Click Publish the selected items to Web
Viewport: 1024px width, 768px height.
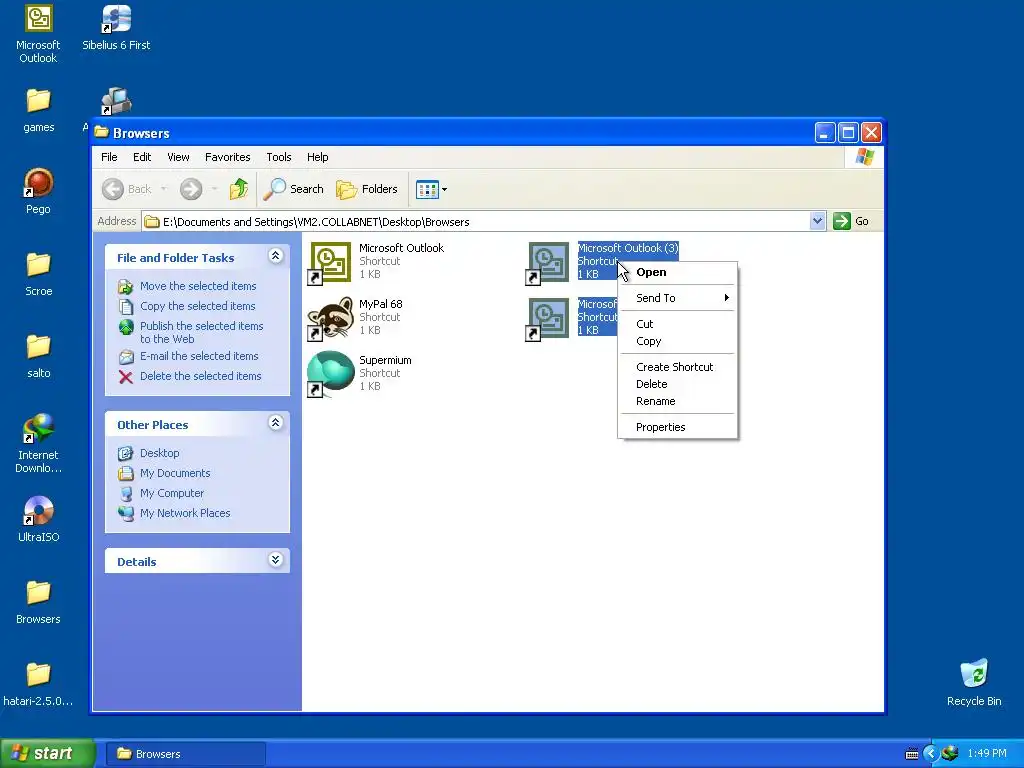(x=191, y=332)
